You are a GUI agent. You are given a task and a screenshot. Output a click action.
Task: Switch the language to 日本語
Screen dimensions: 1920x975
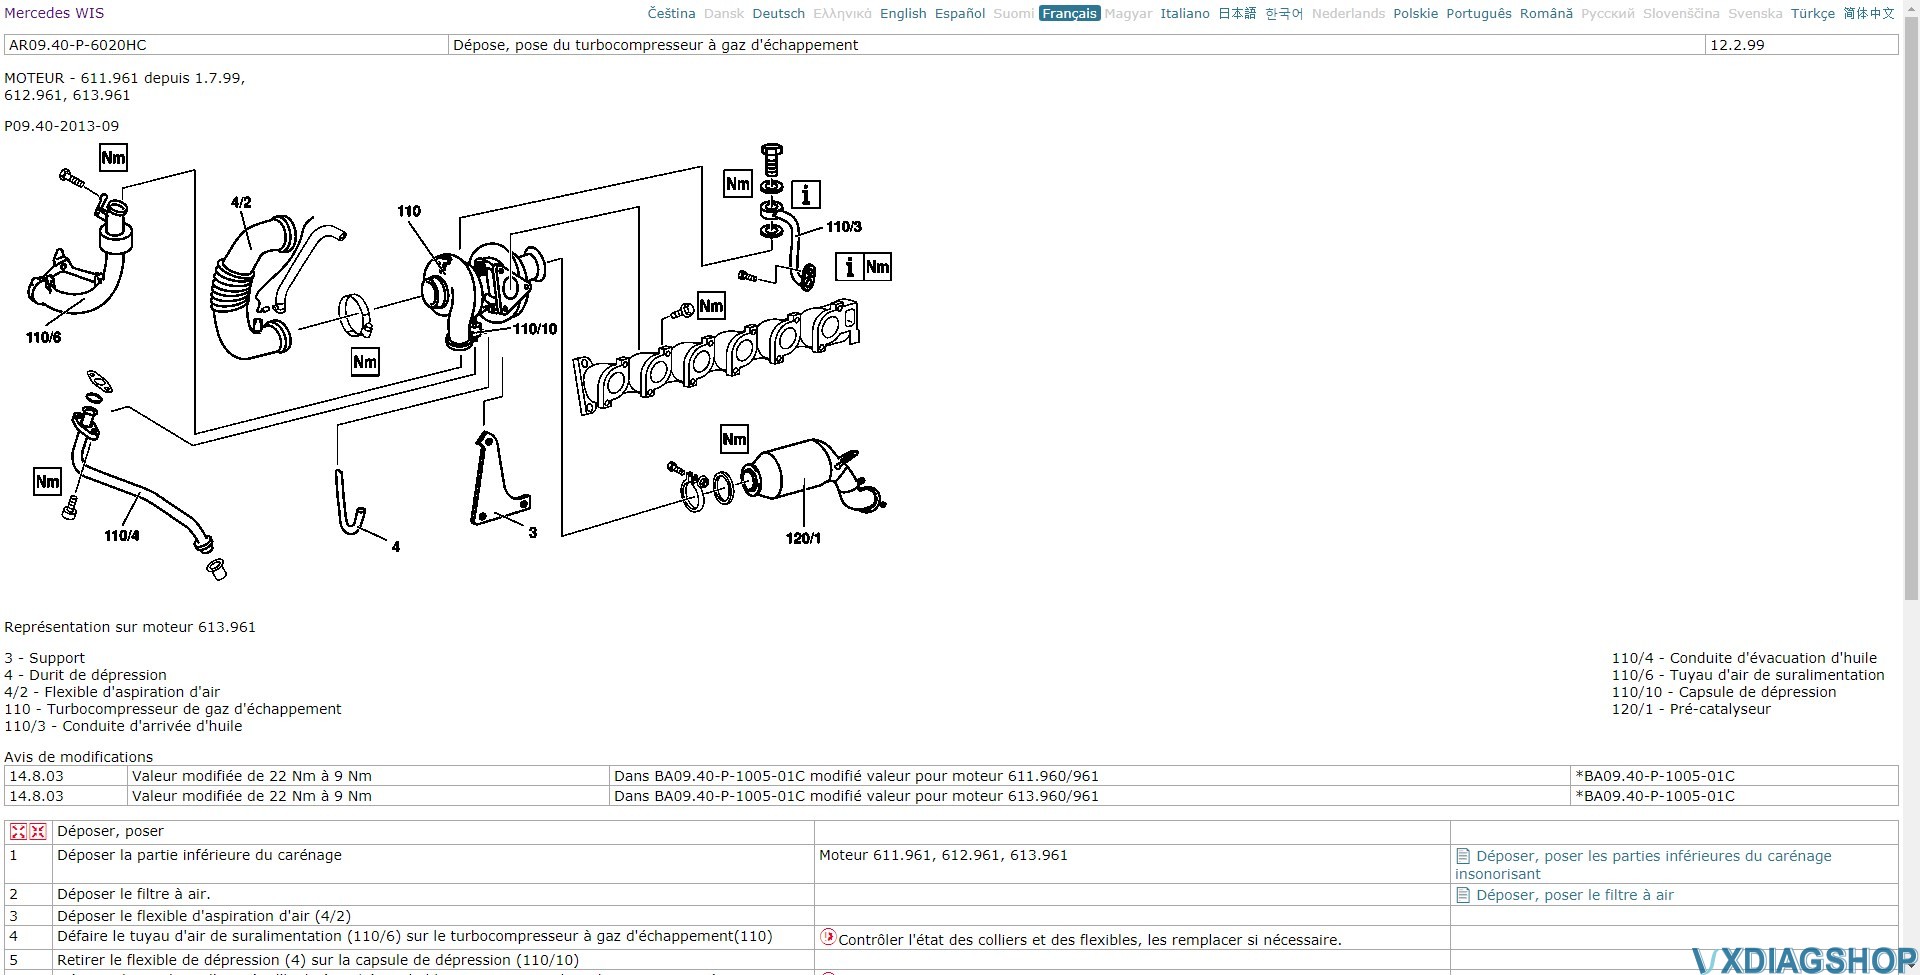[1237, 13]
